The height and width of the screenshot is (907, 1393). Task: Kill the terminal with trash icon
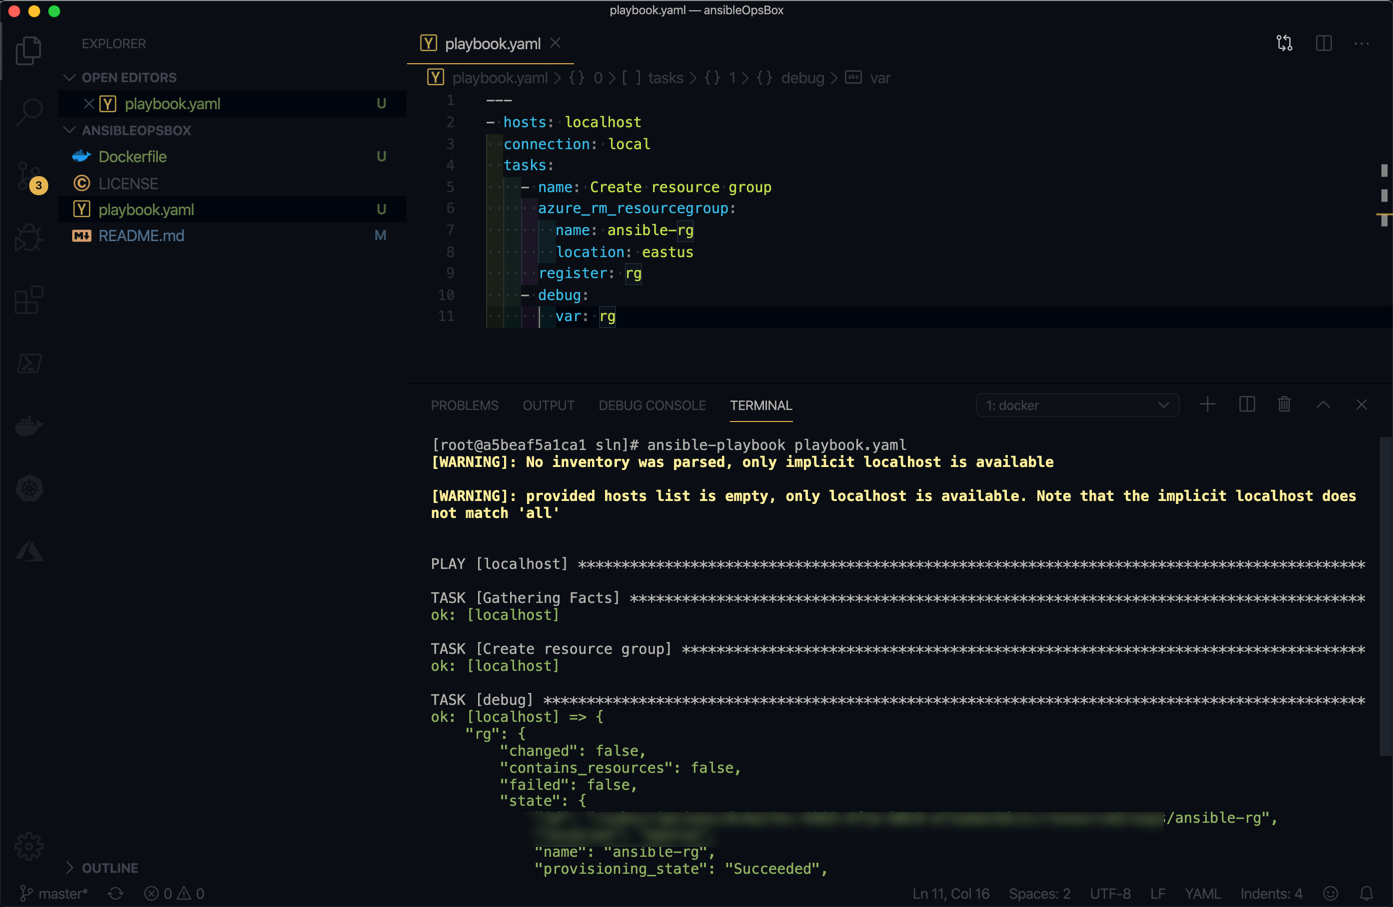tap(1284, 405)
